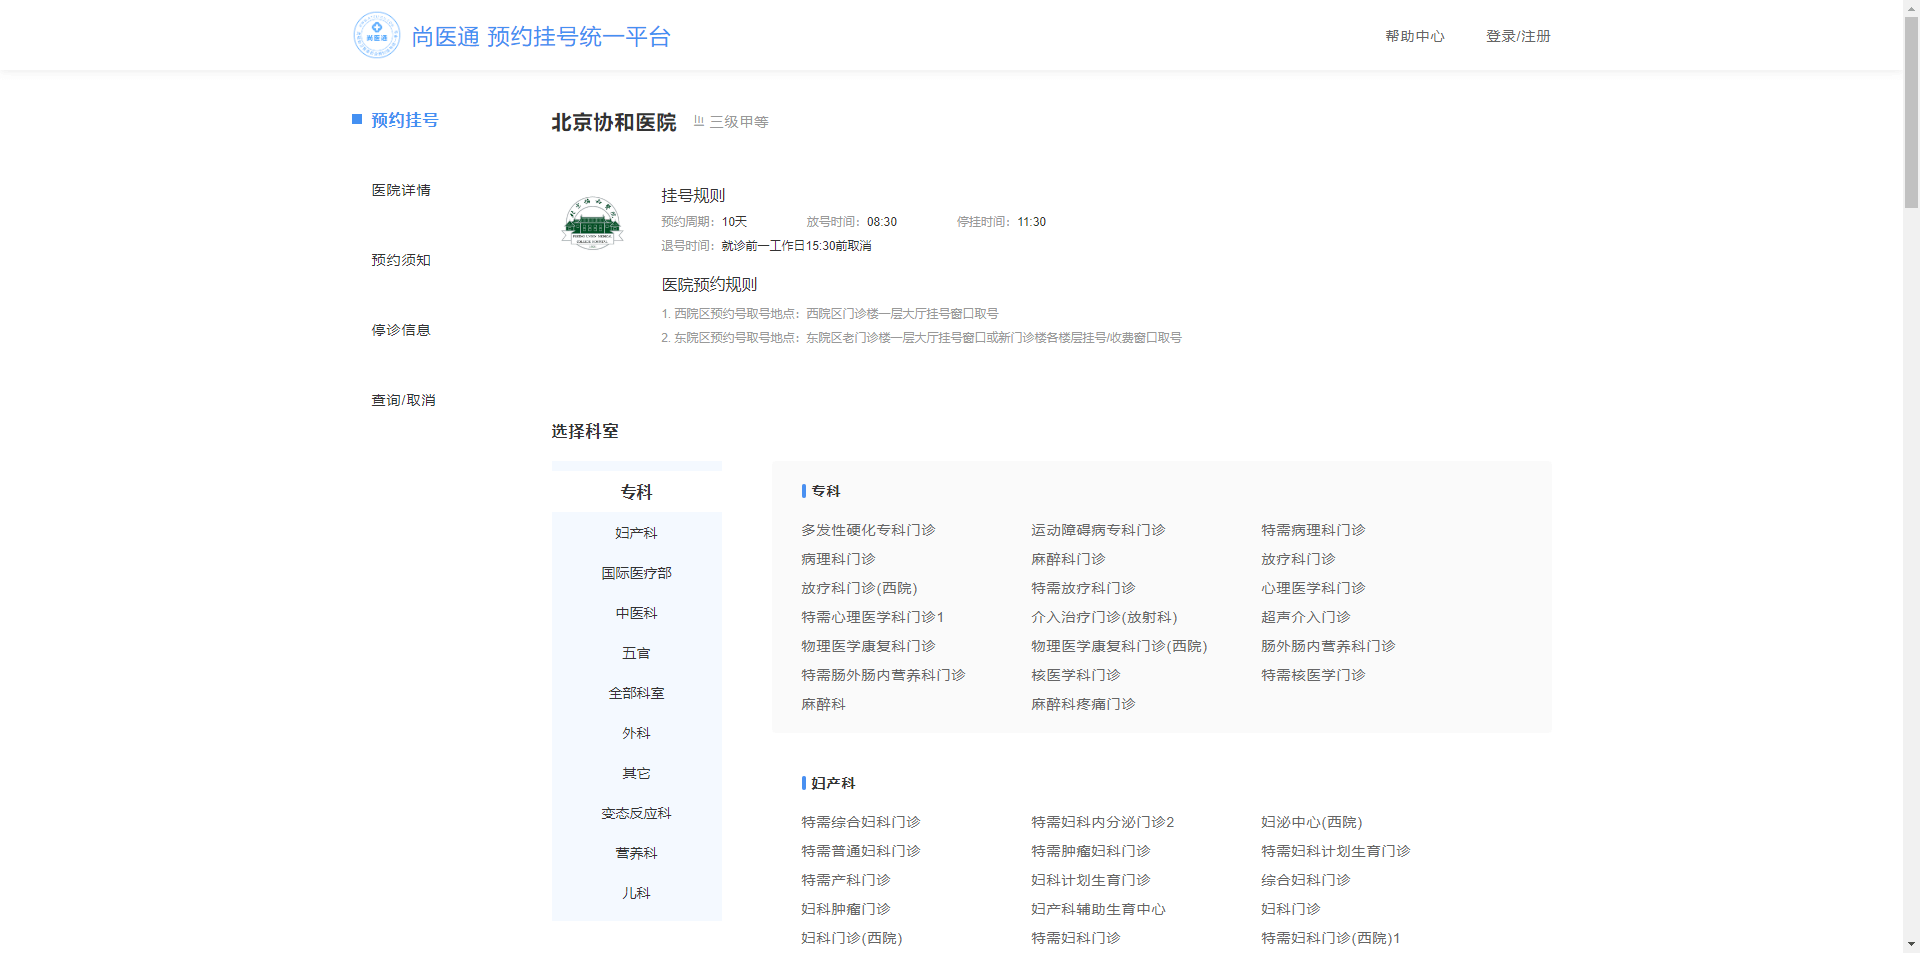
Task: Open 特需放疗科门诊
Action: 1083,588
